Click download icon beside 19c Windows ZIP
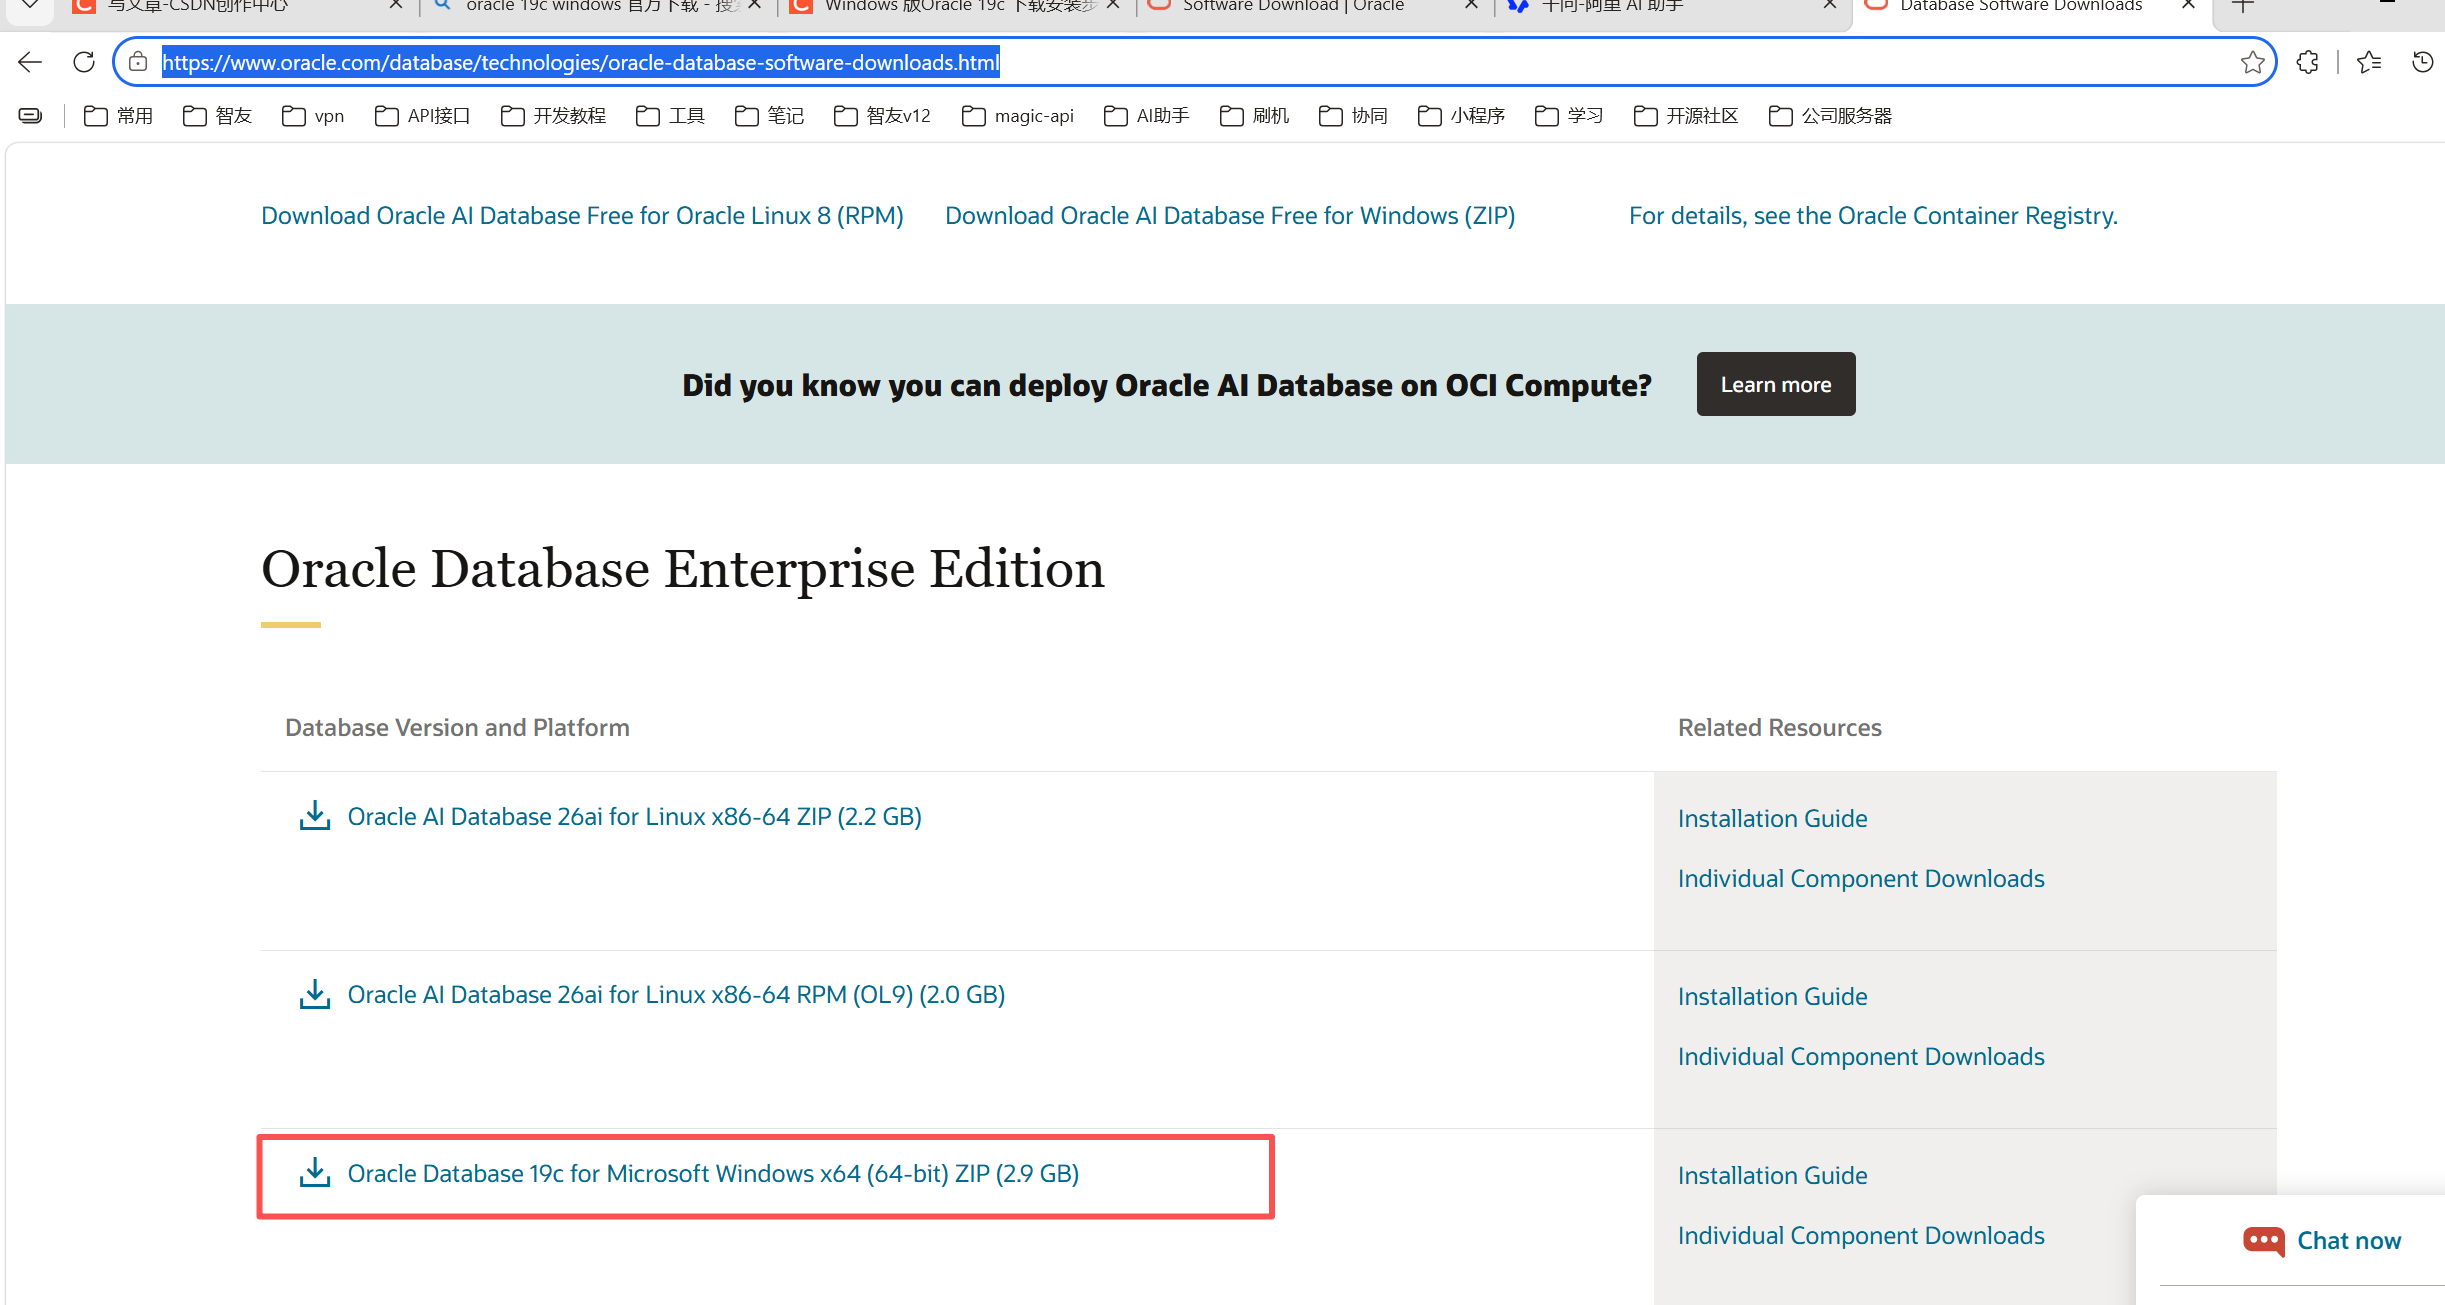Screen dimensions: 2445x1305 (315, 1172)
